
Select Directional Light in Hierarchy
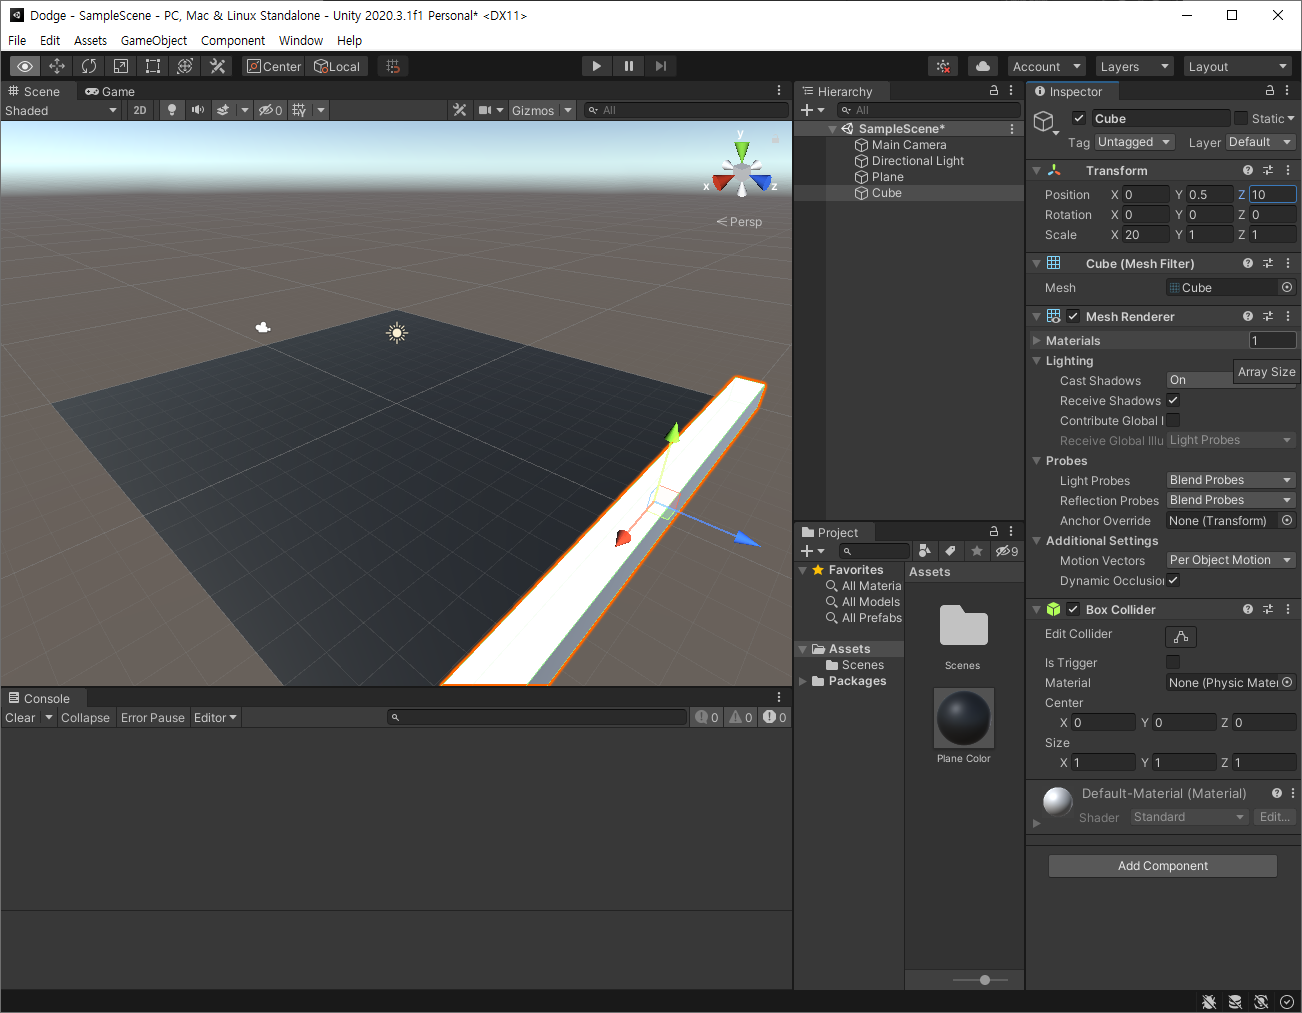(x=908, y=161)
